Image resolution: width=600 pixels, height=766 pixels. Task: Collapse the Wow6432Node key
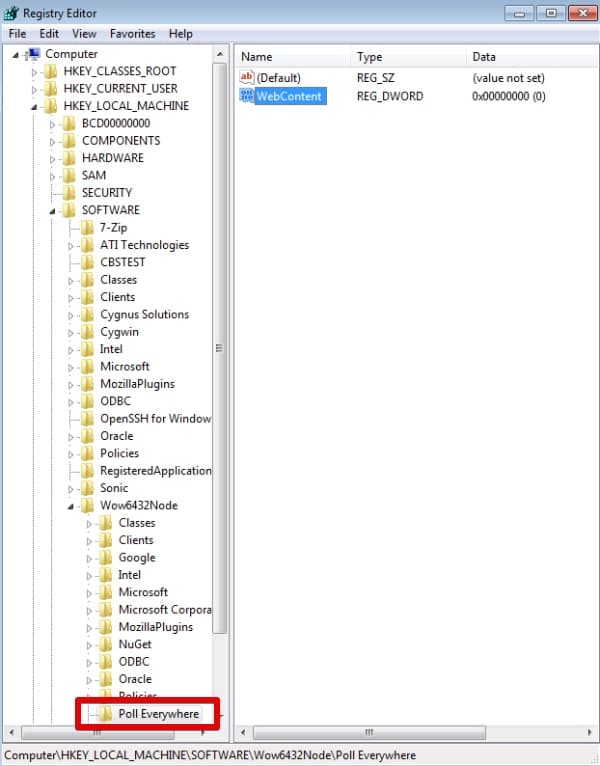(x=70, y=507)
